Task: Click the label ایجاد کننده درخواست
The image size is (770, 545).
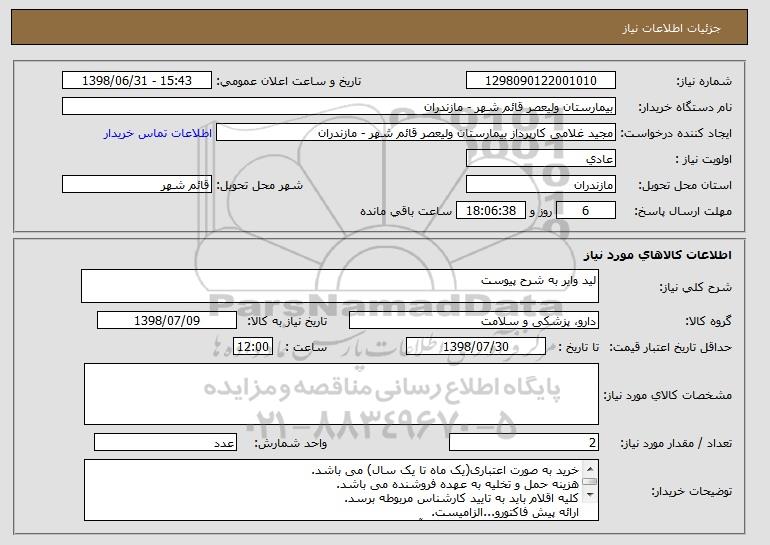Action: 676,133
